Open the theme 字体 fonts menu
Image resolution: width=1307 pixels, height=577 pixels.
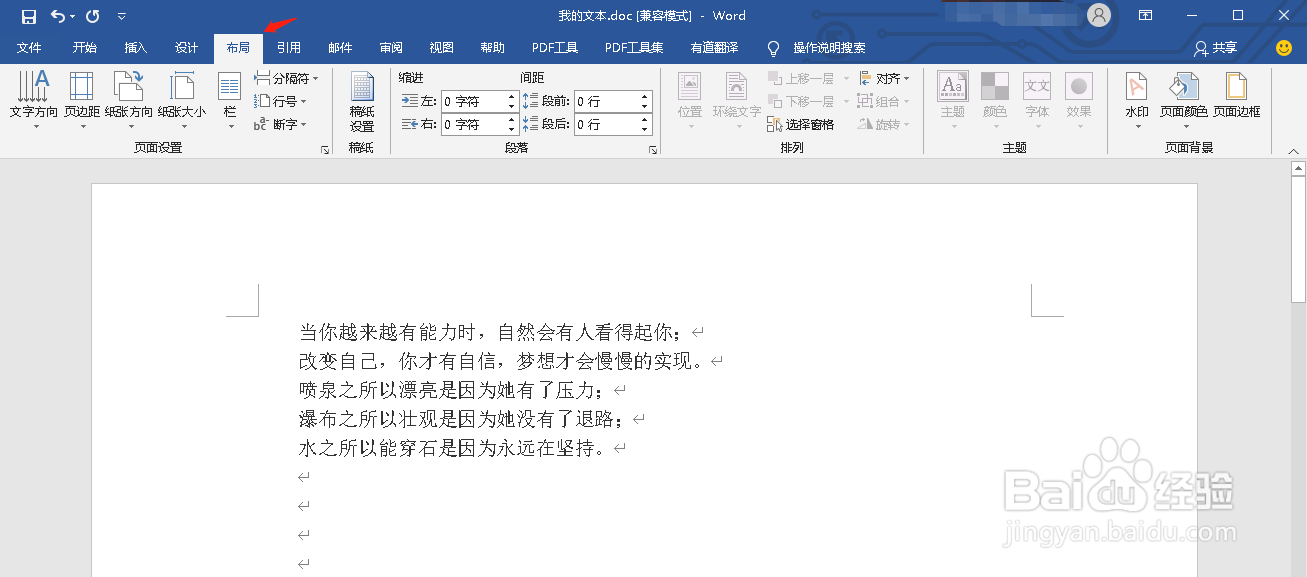point(1037,100)
